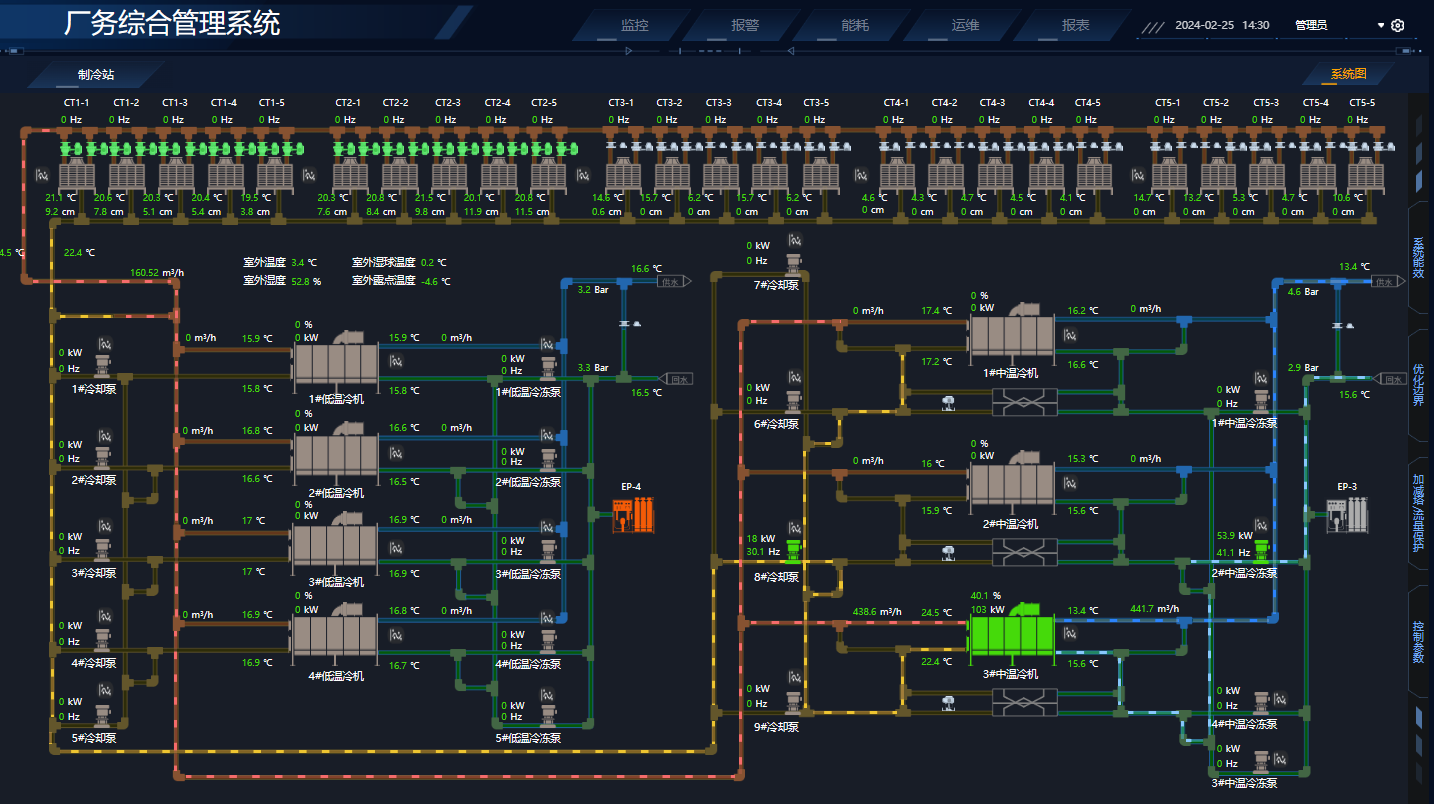1434x804 pixels.
Task: Open trend chart icon above 1#冷却泵
Action: coord(102,344)
